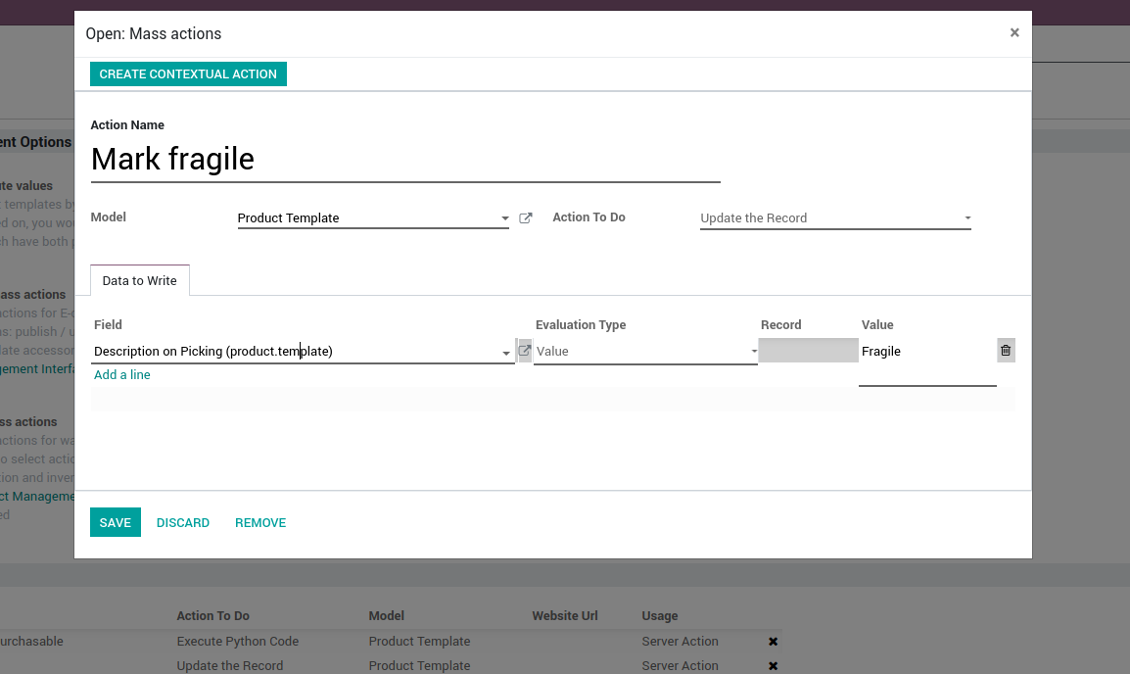
Task: Click Server Action in Execute Python Code row
Action: point(680,641)
